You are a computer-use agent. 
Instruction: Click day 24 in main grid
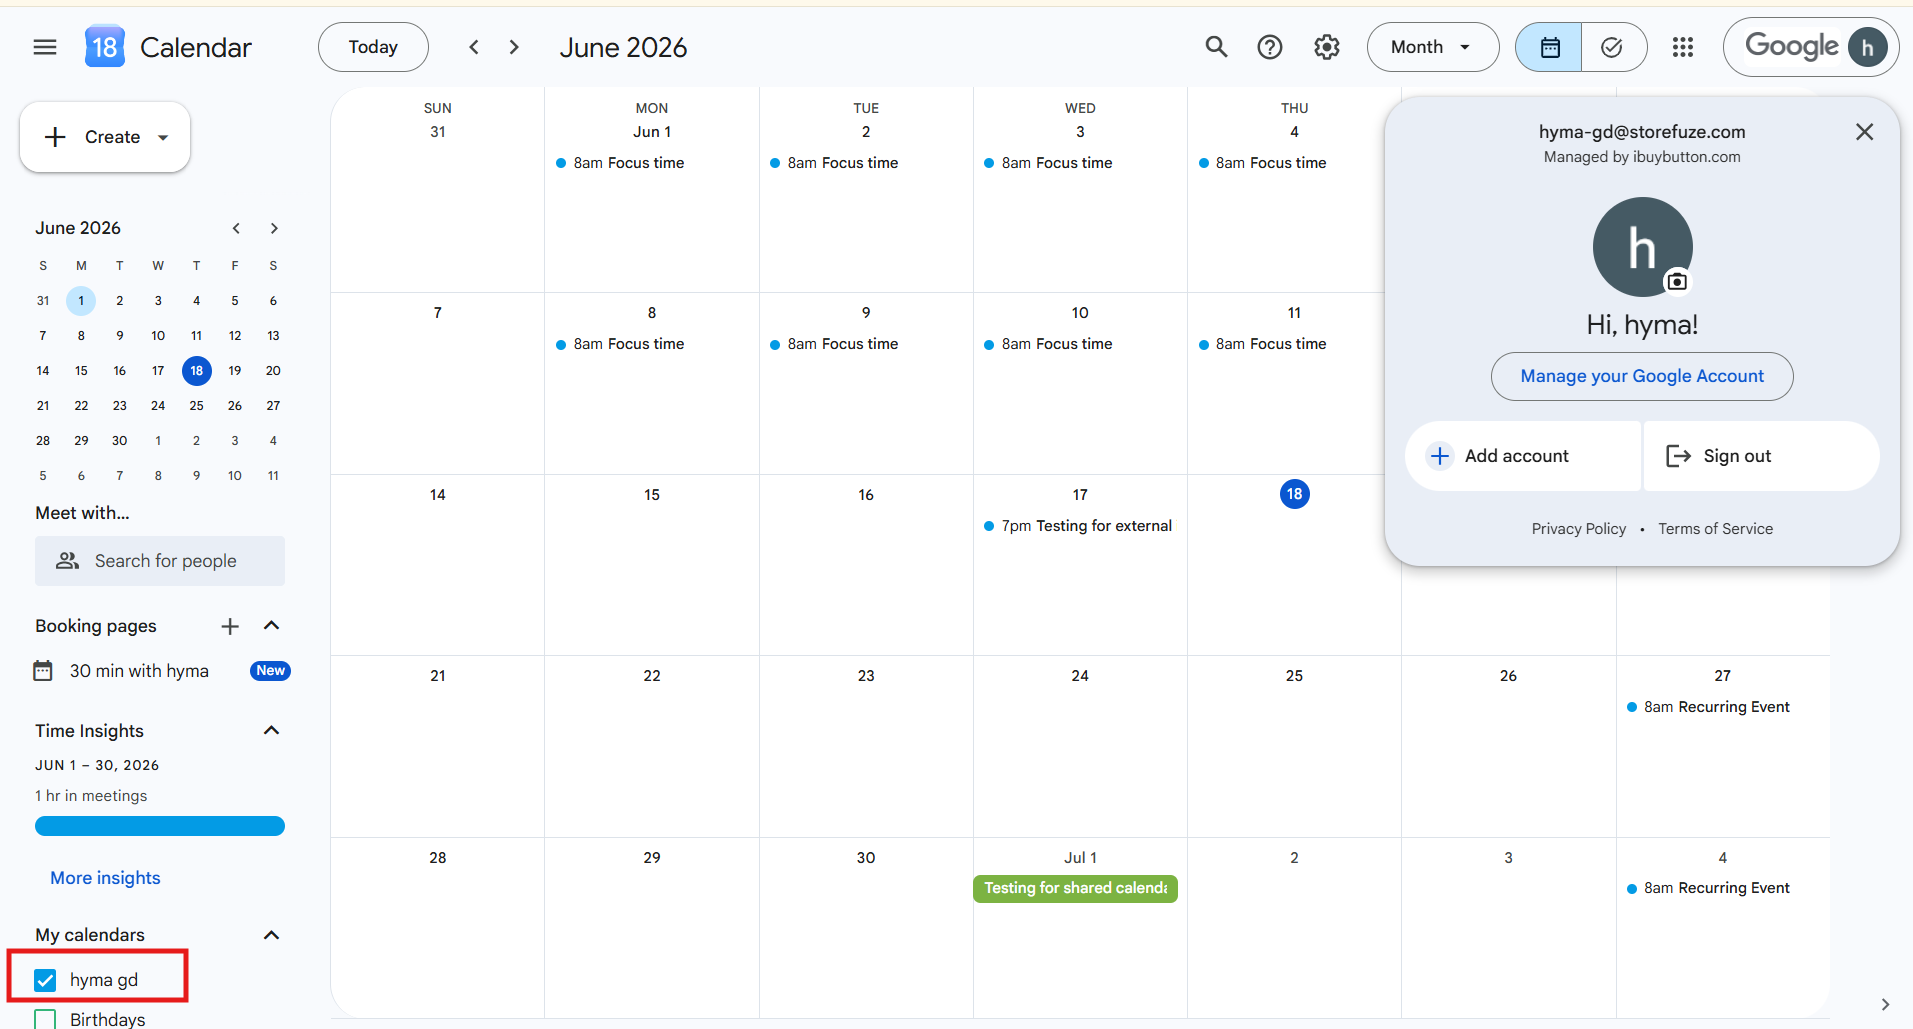click(1080, 676)
